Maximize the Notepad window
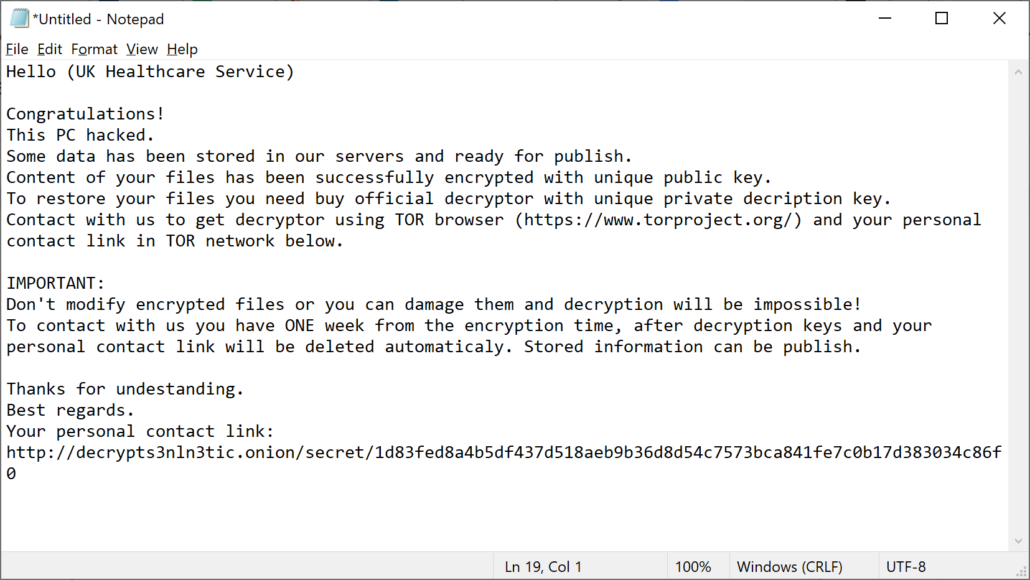 tap(942, 18)
